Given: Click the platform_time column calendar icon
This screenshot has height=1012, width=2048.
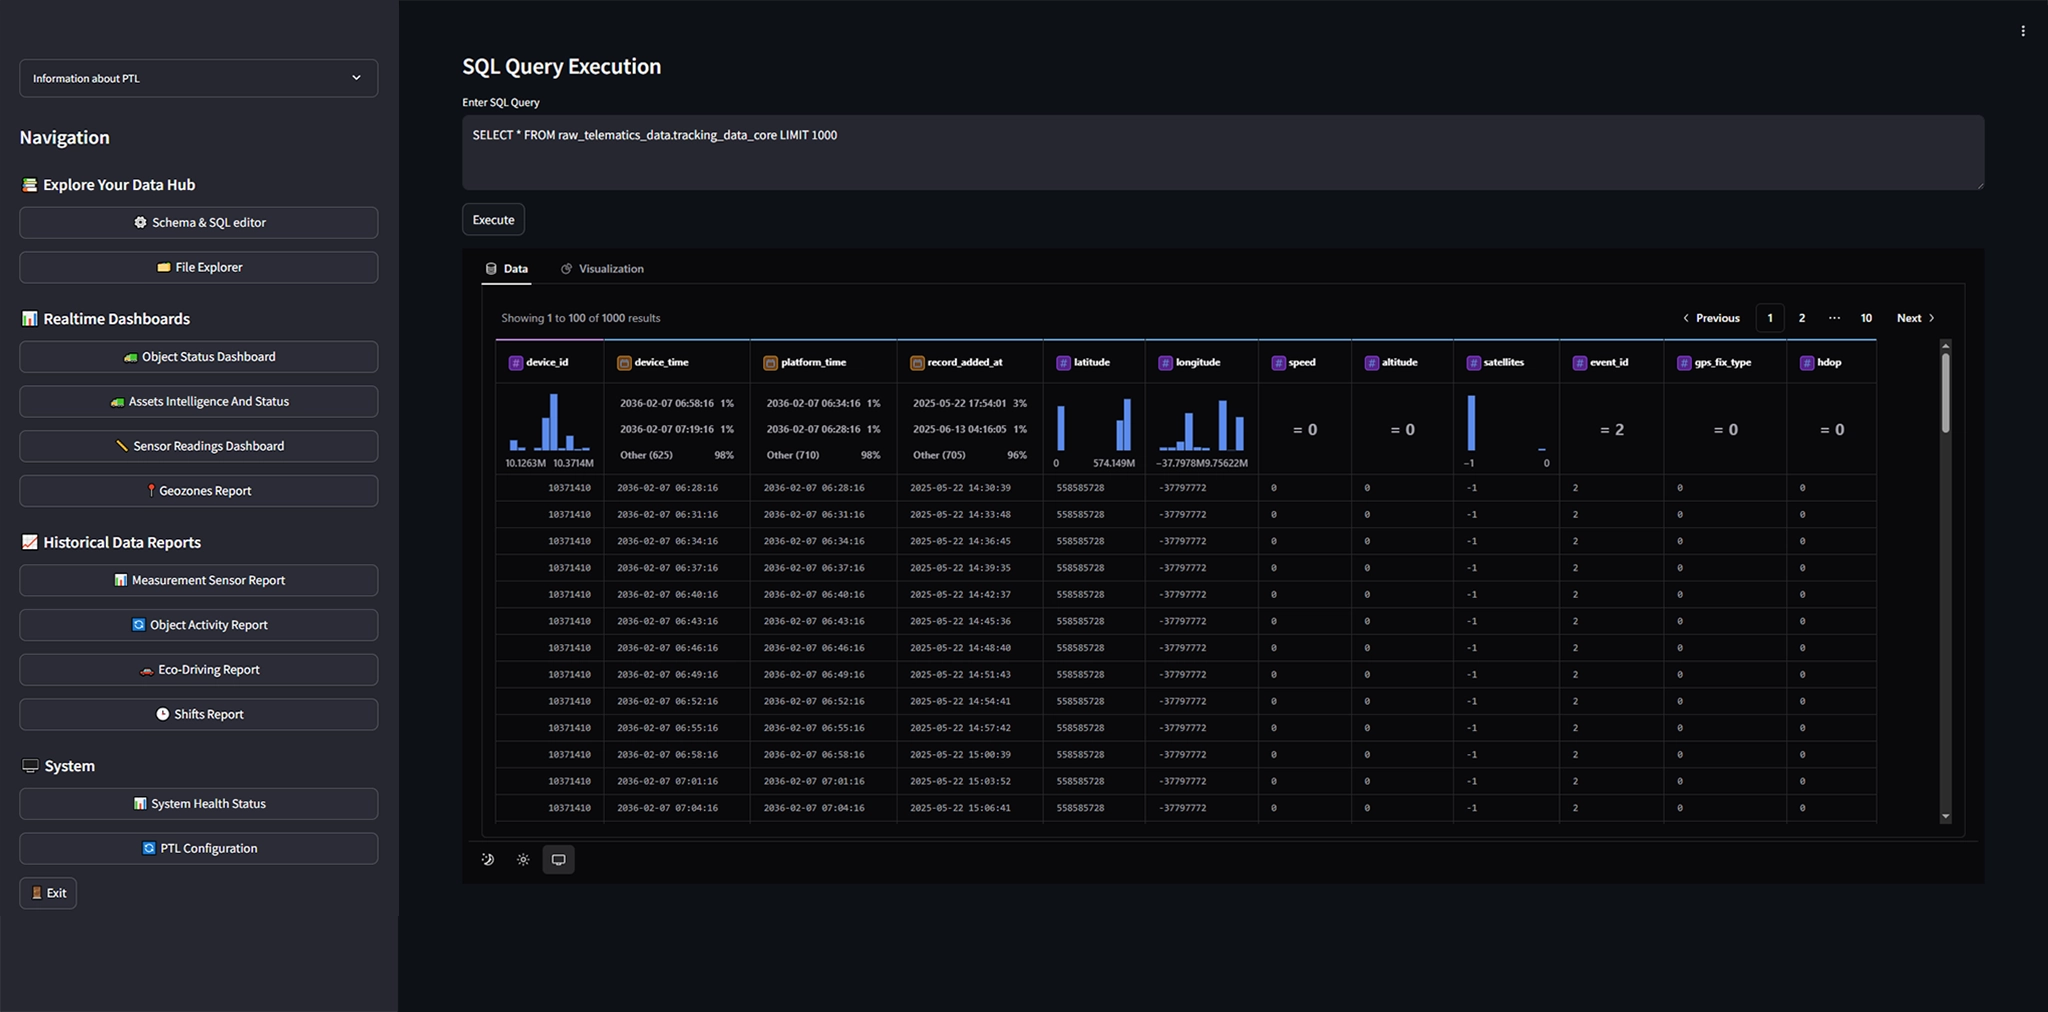Looking at the screenshot, I should pos(770,363).
